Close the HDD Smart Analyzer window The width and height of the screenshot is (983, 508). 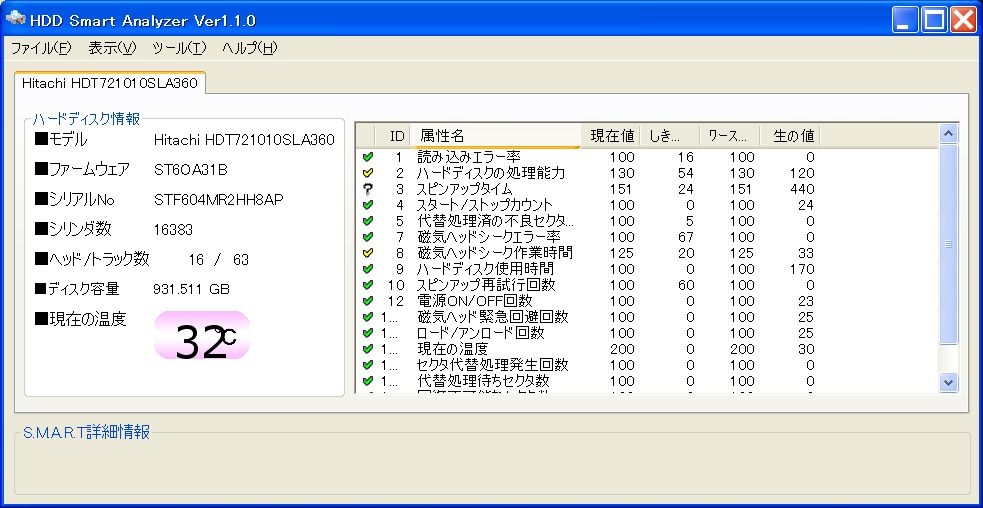(x=963, y=20)
